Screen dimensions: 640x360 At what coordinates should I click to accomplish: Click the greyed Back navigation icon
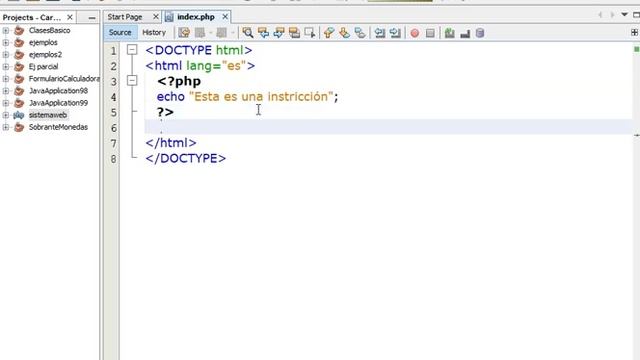(x=200, y=33)
